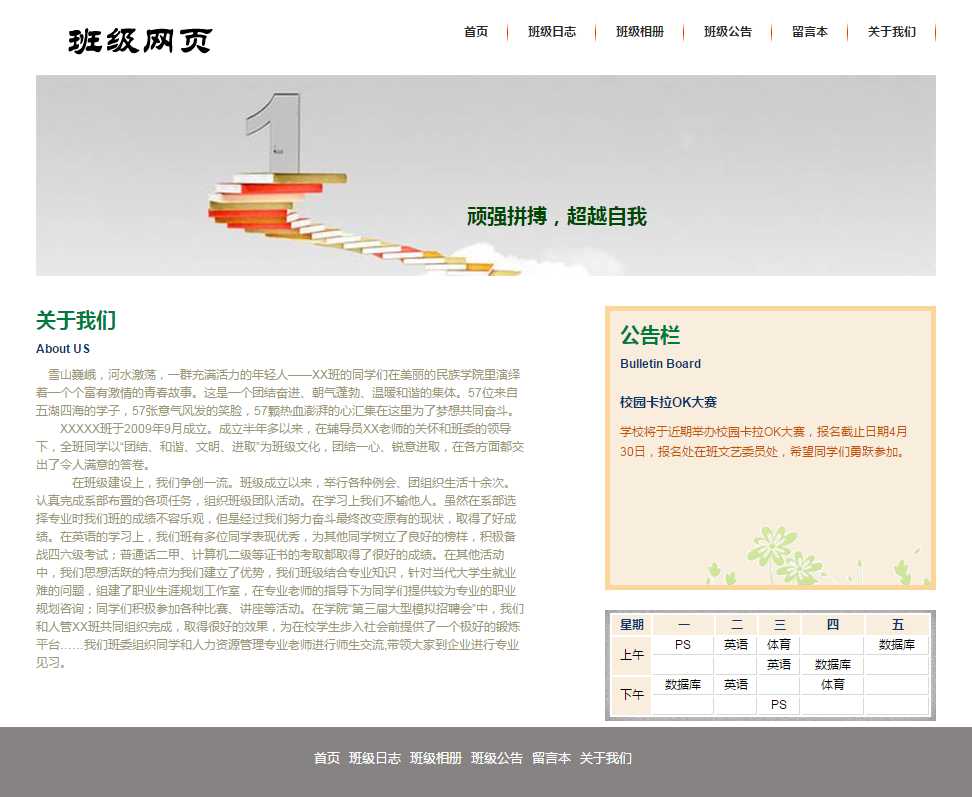
Task: Open 班级相册 from the header navigation
Action: click(640, 32)
